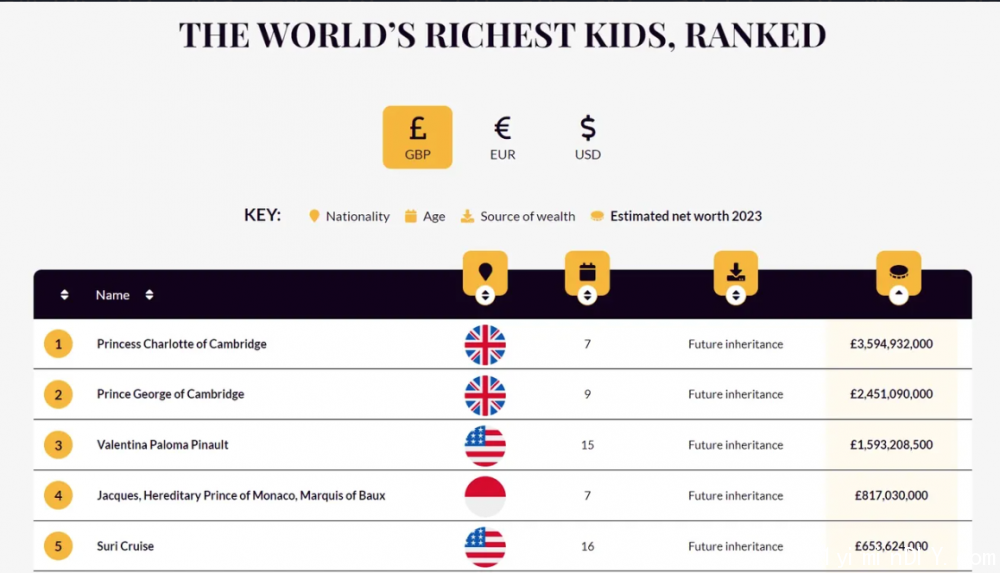Sort by Name using arrows beside Name
Image resolution: width=1000 pixels, height=573 pixels.
click(x=149, y=295)
